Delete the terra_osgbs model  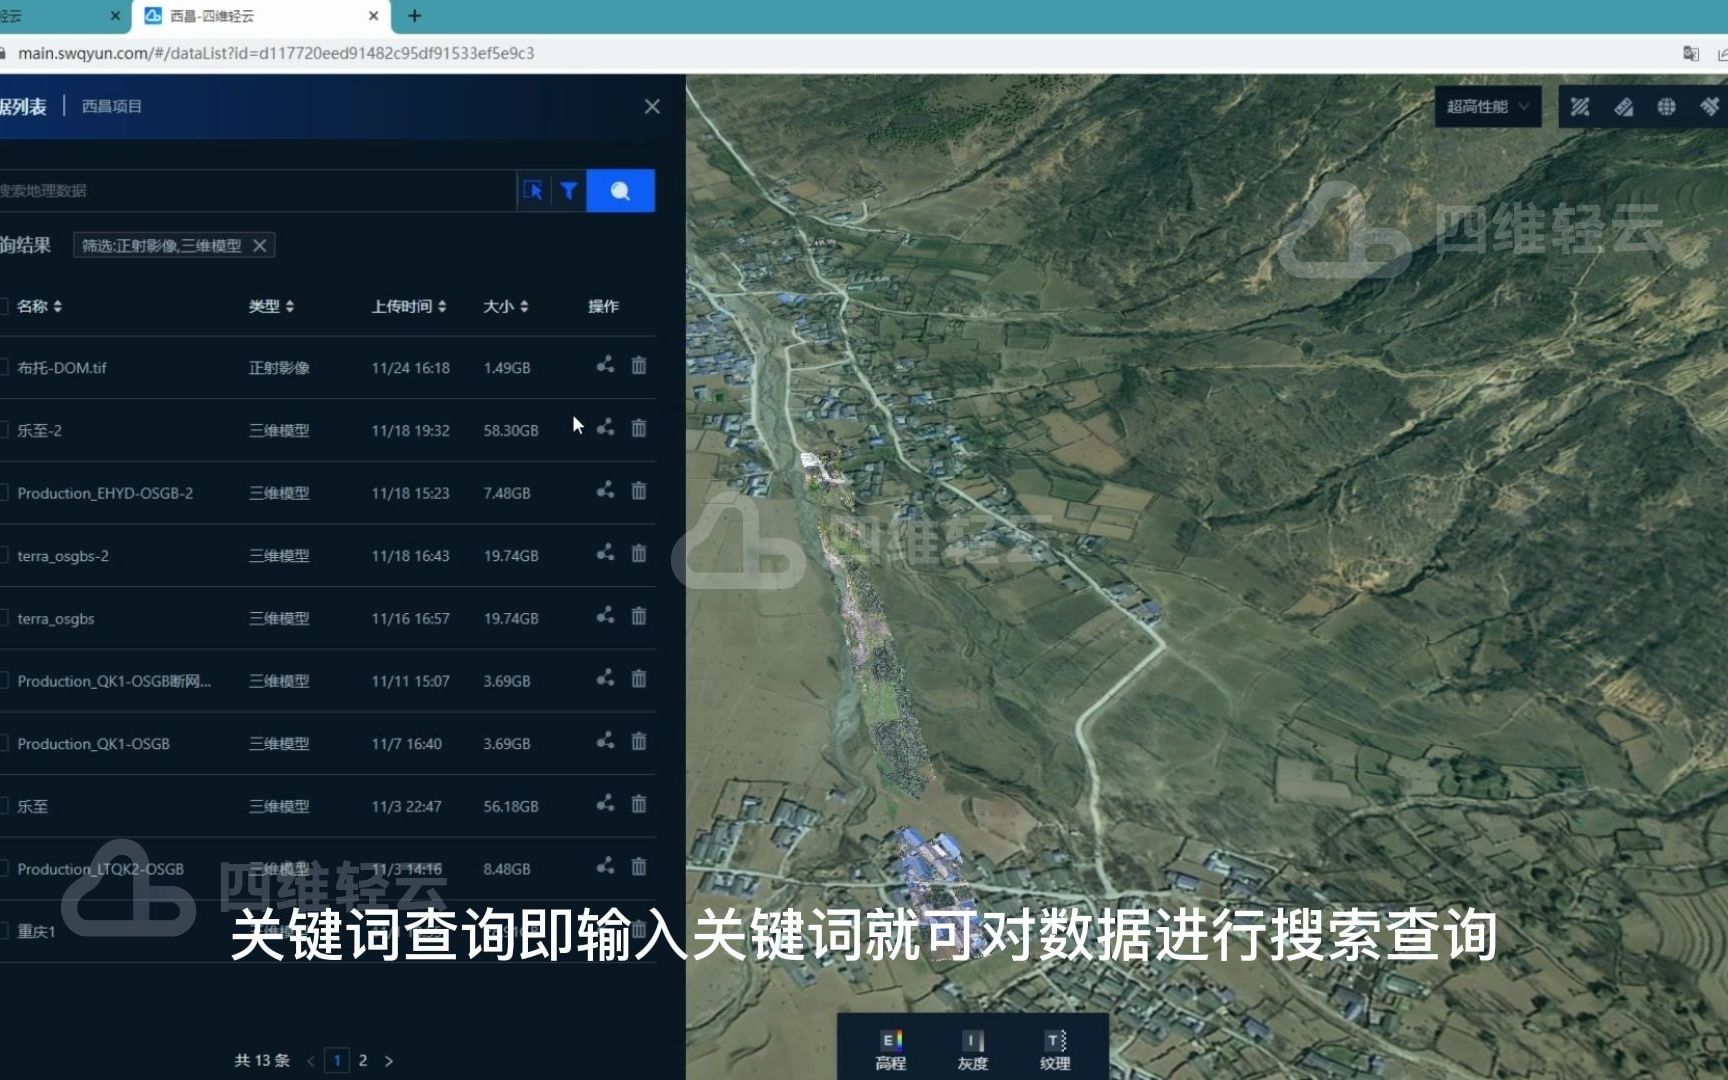[639, 616]
